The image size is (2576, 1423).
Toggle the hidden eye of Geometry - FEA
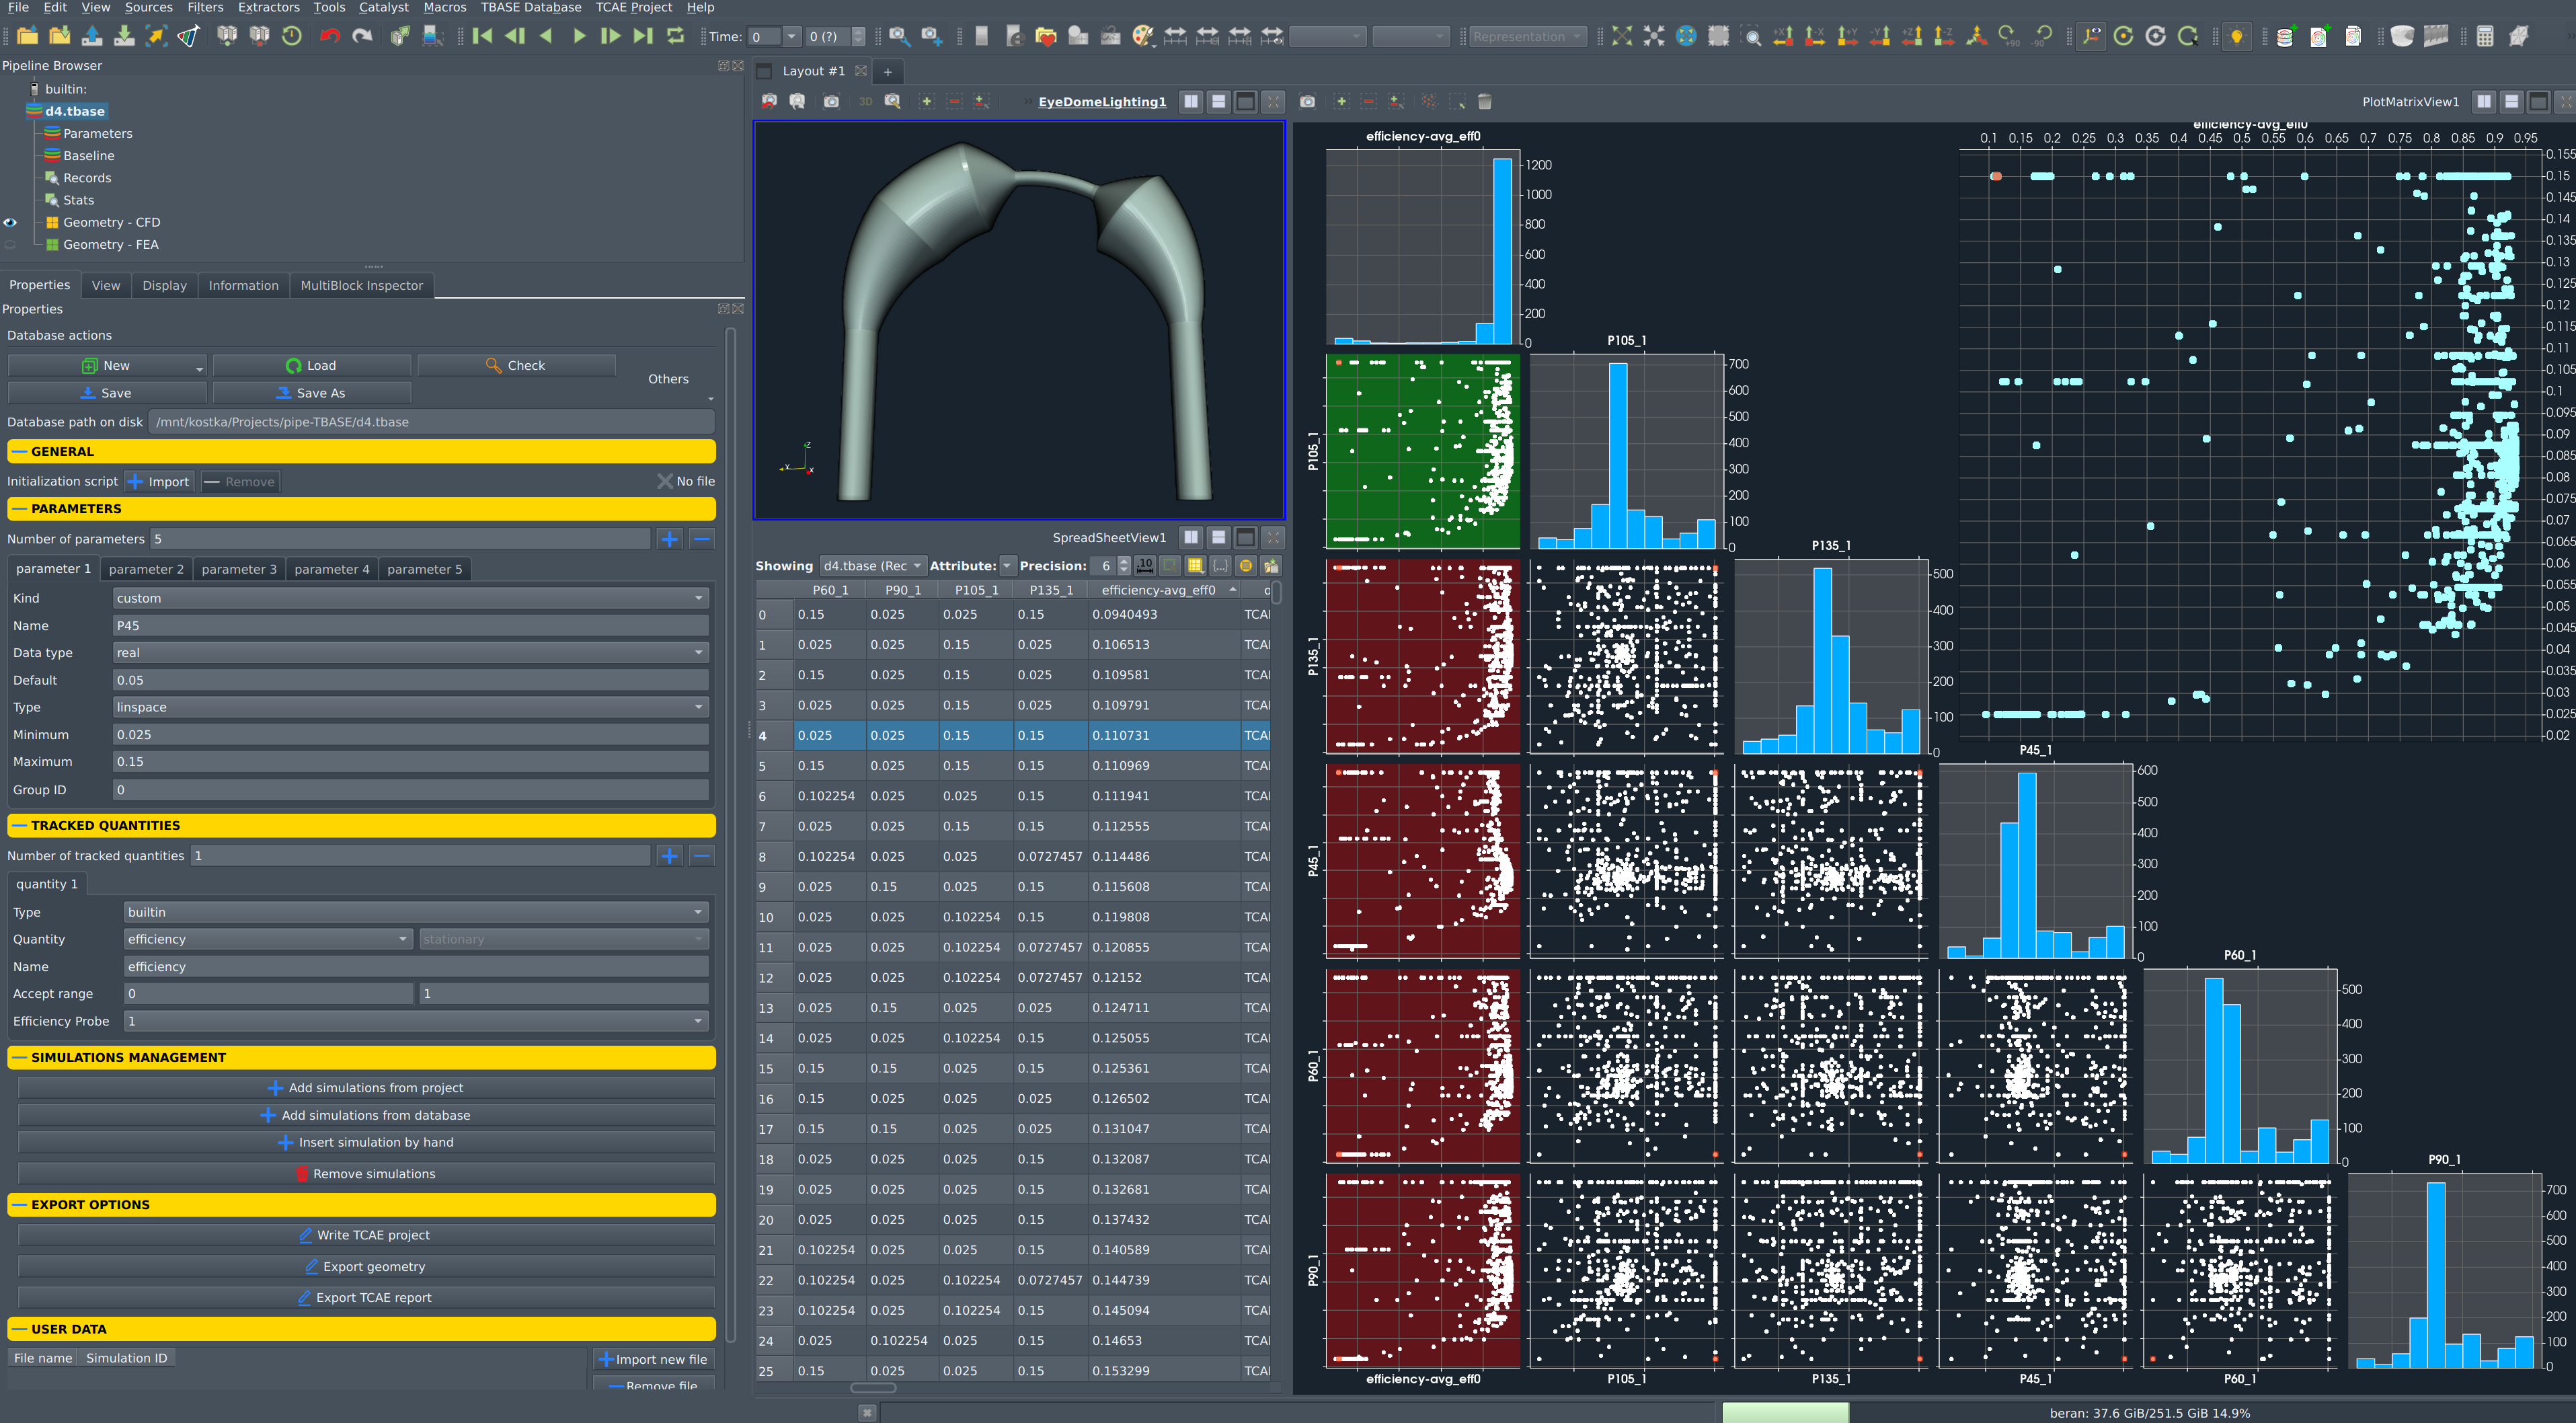tap(11, 245)
